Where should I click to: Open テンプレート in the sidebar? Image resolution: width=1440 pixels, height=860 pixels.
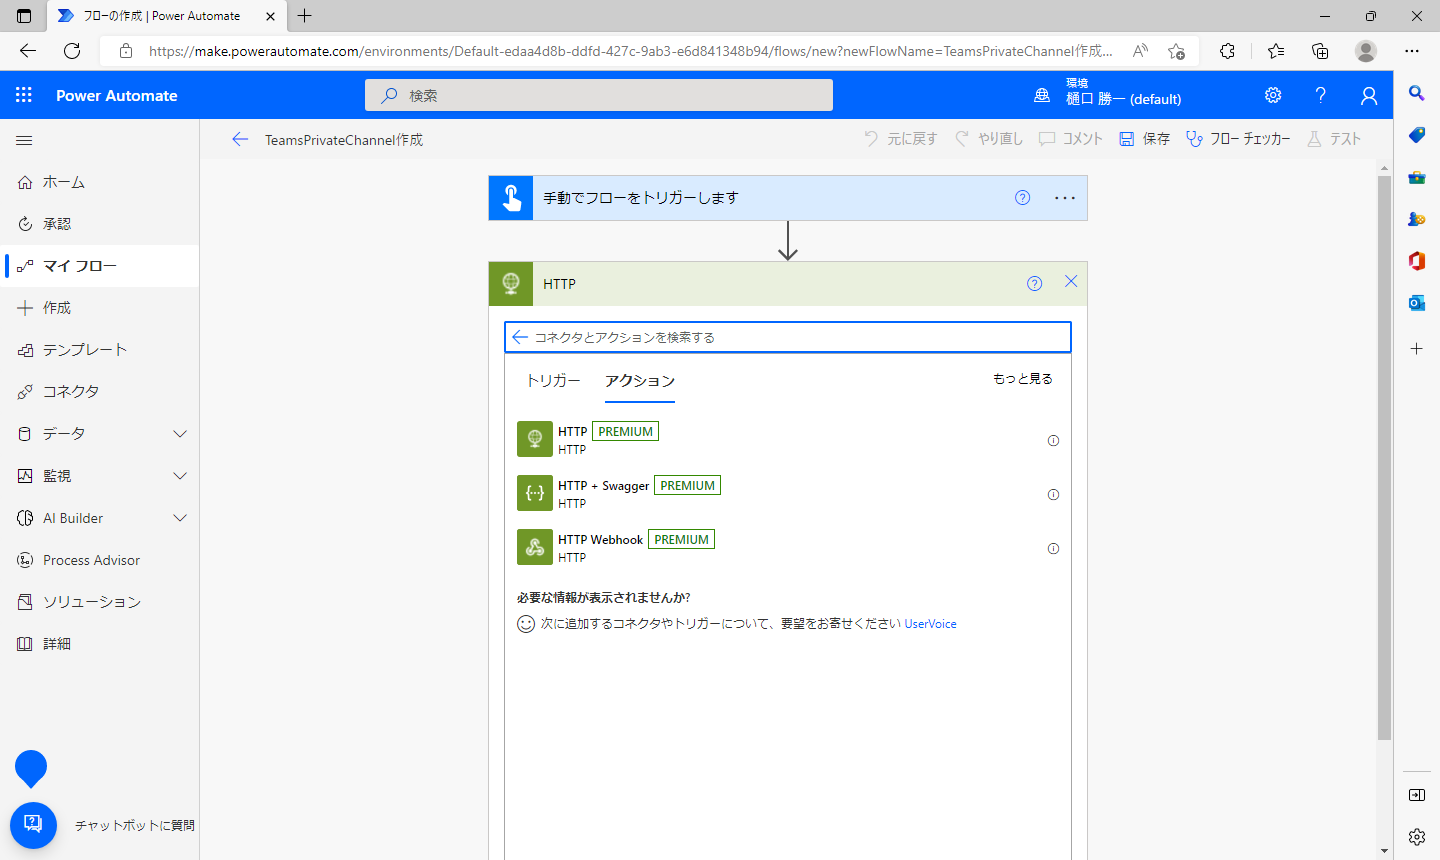point(100,350)
